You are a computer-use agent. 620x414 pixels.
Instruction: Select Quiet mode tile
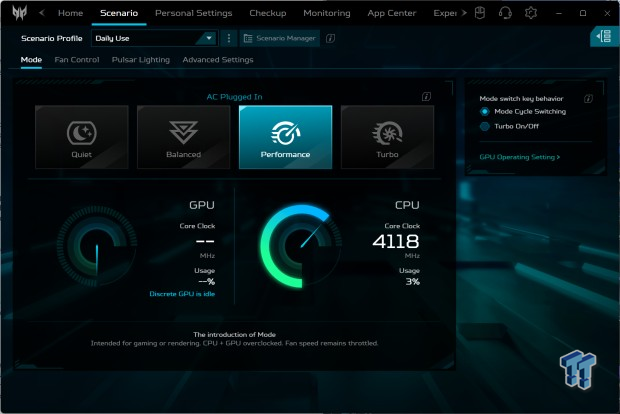pos(82,137)
